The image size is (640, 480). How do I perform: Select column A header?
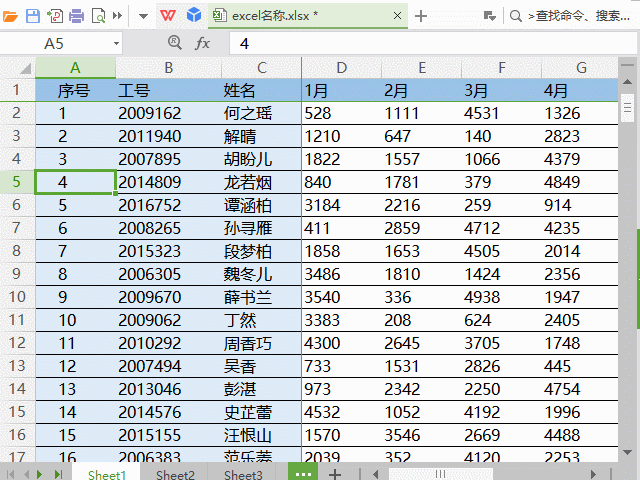76,68
